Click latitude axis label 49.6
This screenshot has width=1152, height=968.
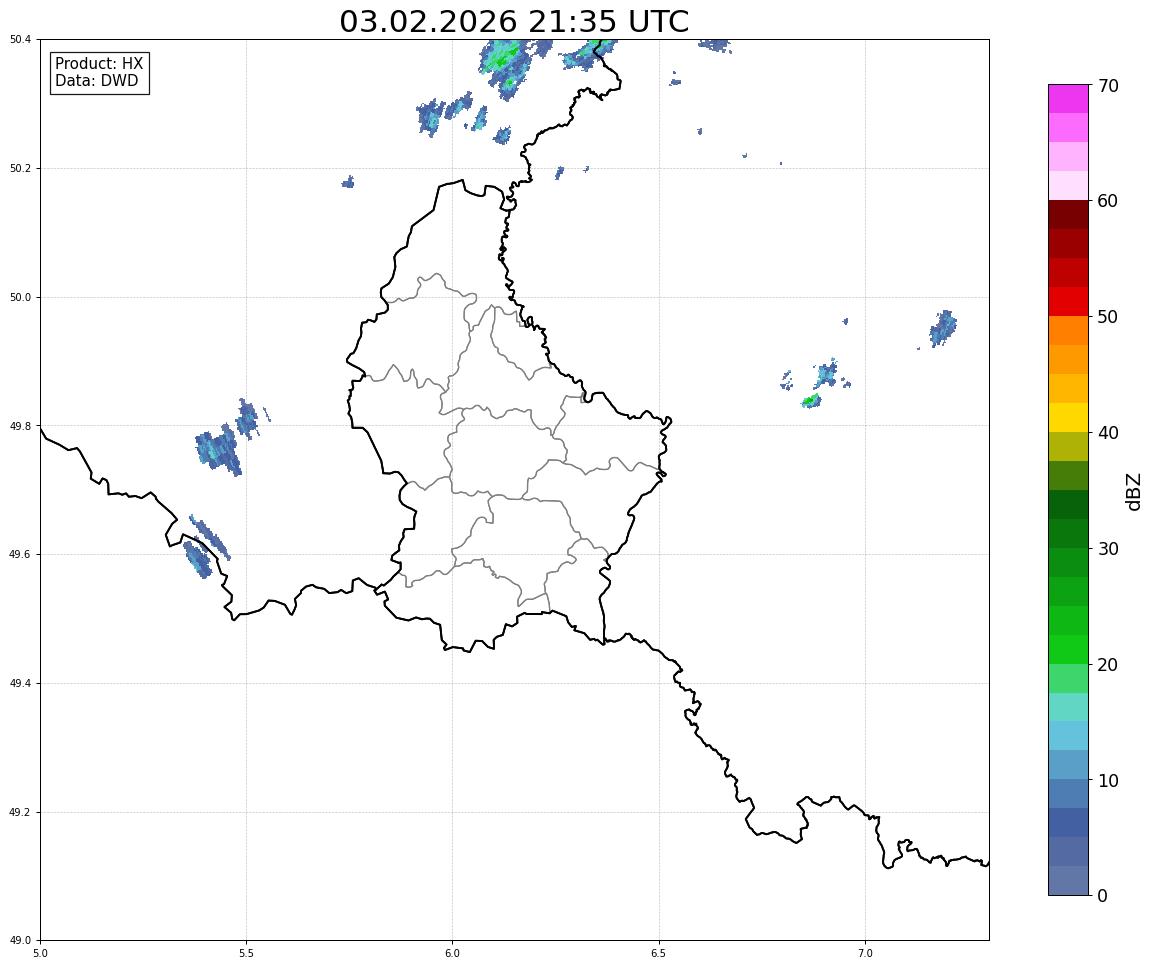(x=21, y=555)
